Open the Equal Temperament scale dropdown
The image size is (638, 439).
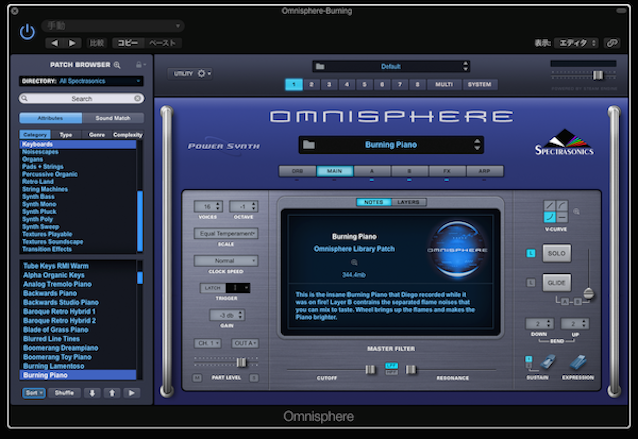pos(226,233)
